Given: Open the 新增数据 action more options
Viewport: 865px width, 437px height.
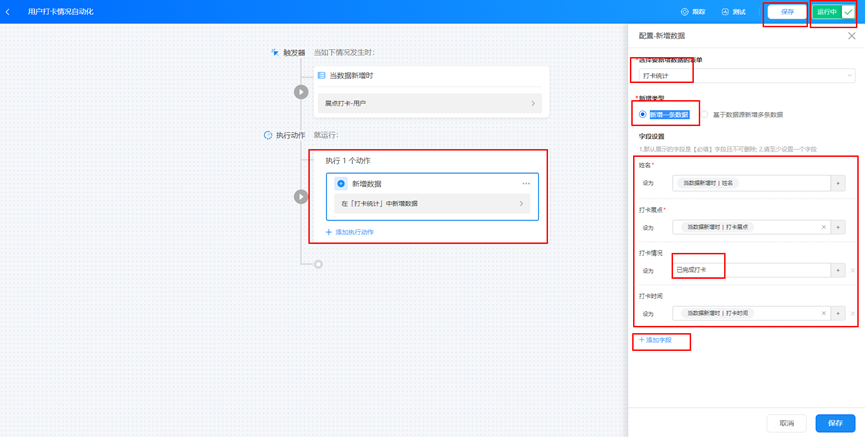Looking at the screenshot, I should [x=526, y=184].
